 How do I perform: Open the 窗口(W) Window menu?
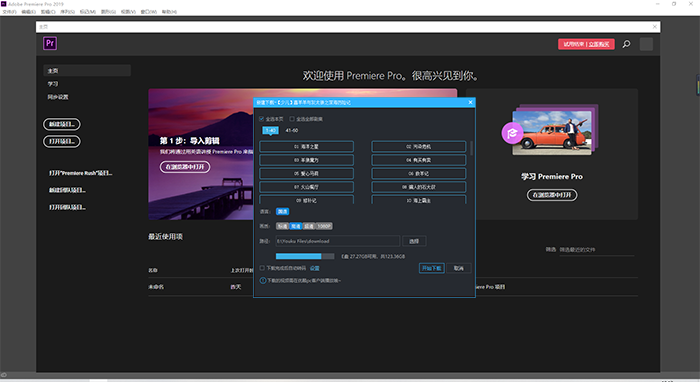click(149, 12)
